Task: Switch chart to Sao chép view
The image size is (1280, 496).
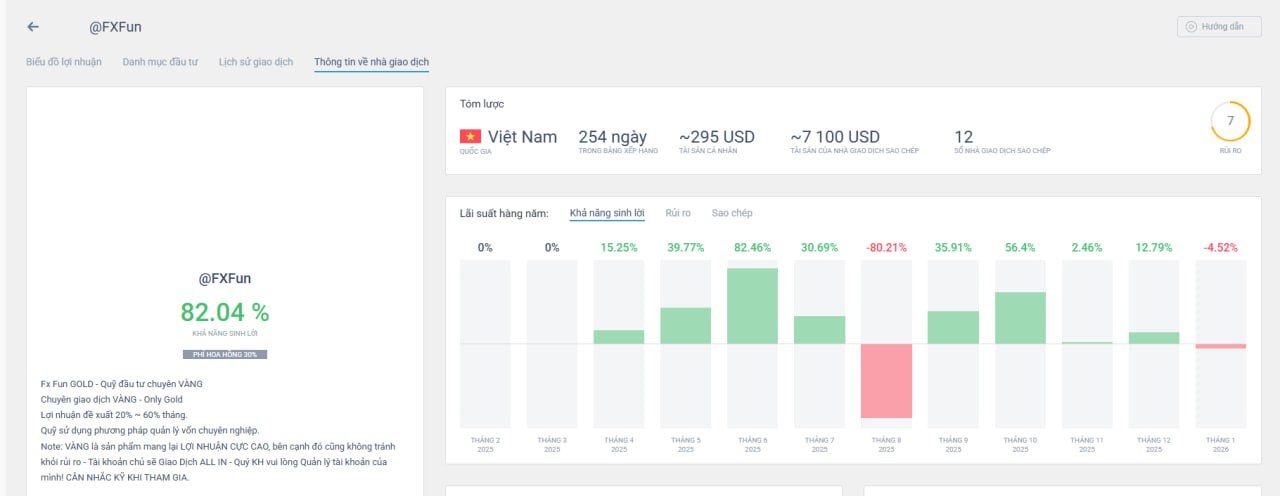Action: coord(732,213)
